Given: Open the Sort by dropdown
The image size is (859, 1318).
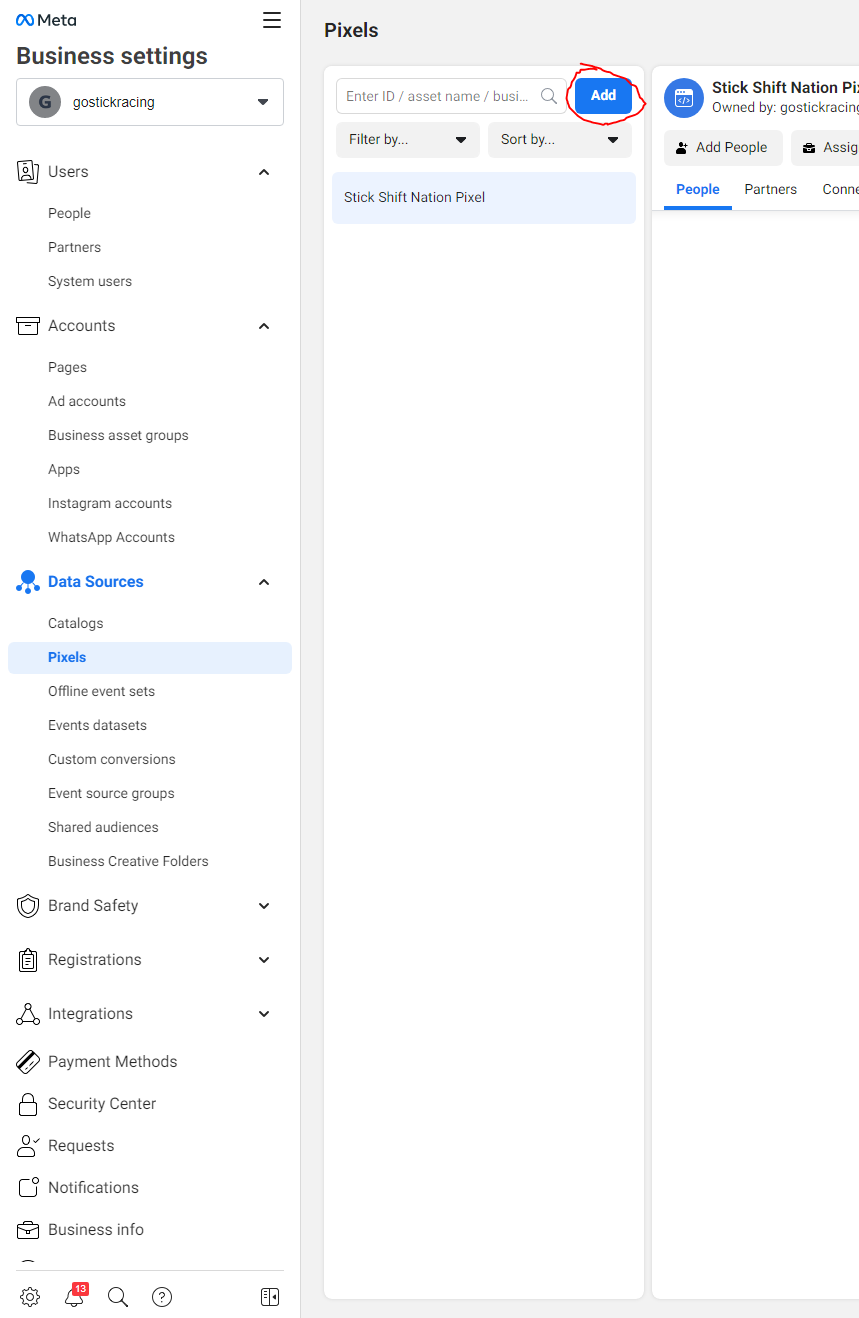Looking at the screenshot, I should coord(560,140).
